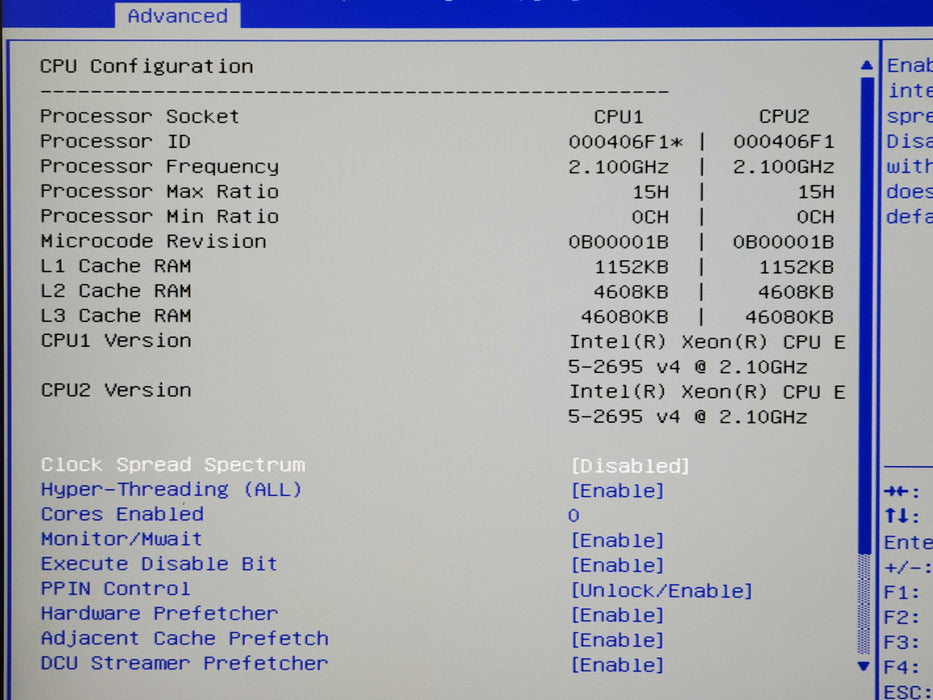Click the CPU1 L2 cache value 4608KB
This screenshot has width=933, height=700.
click(631, 292)
